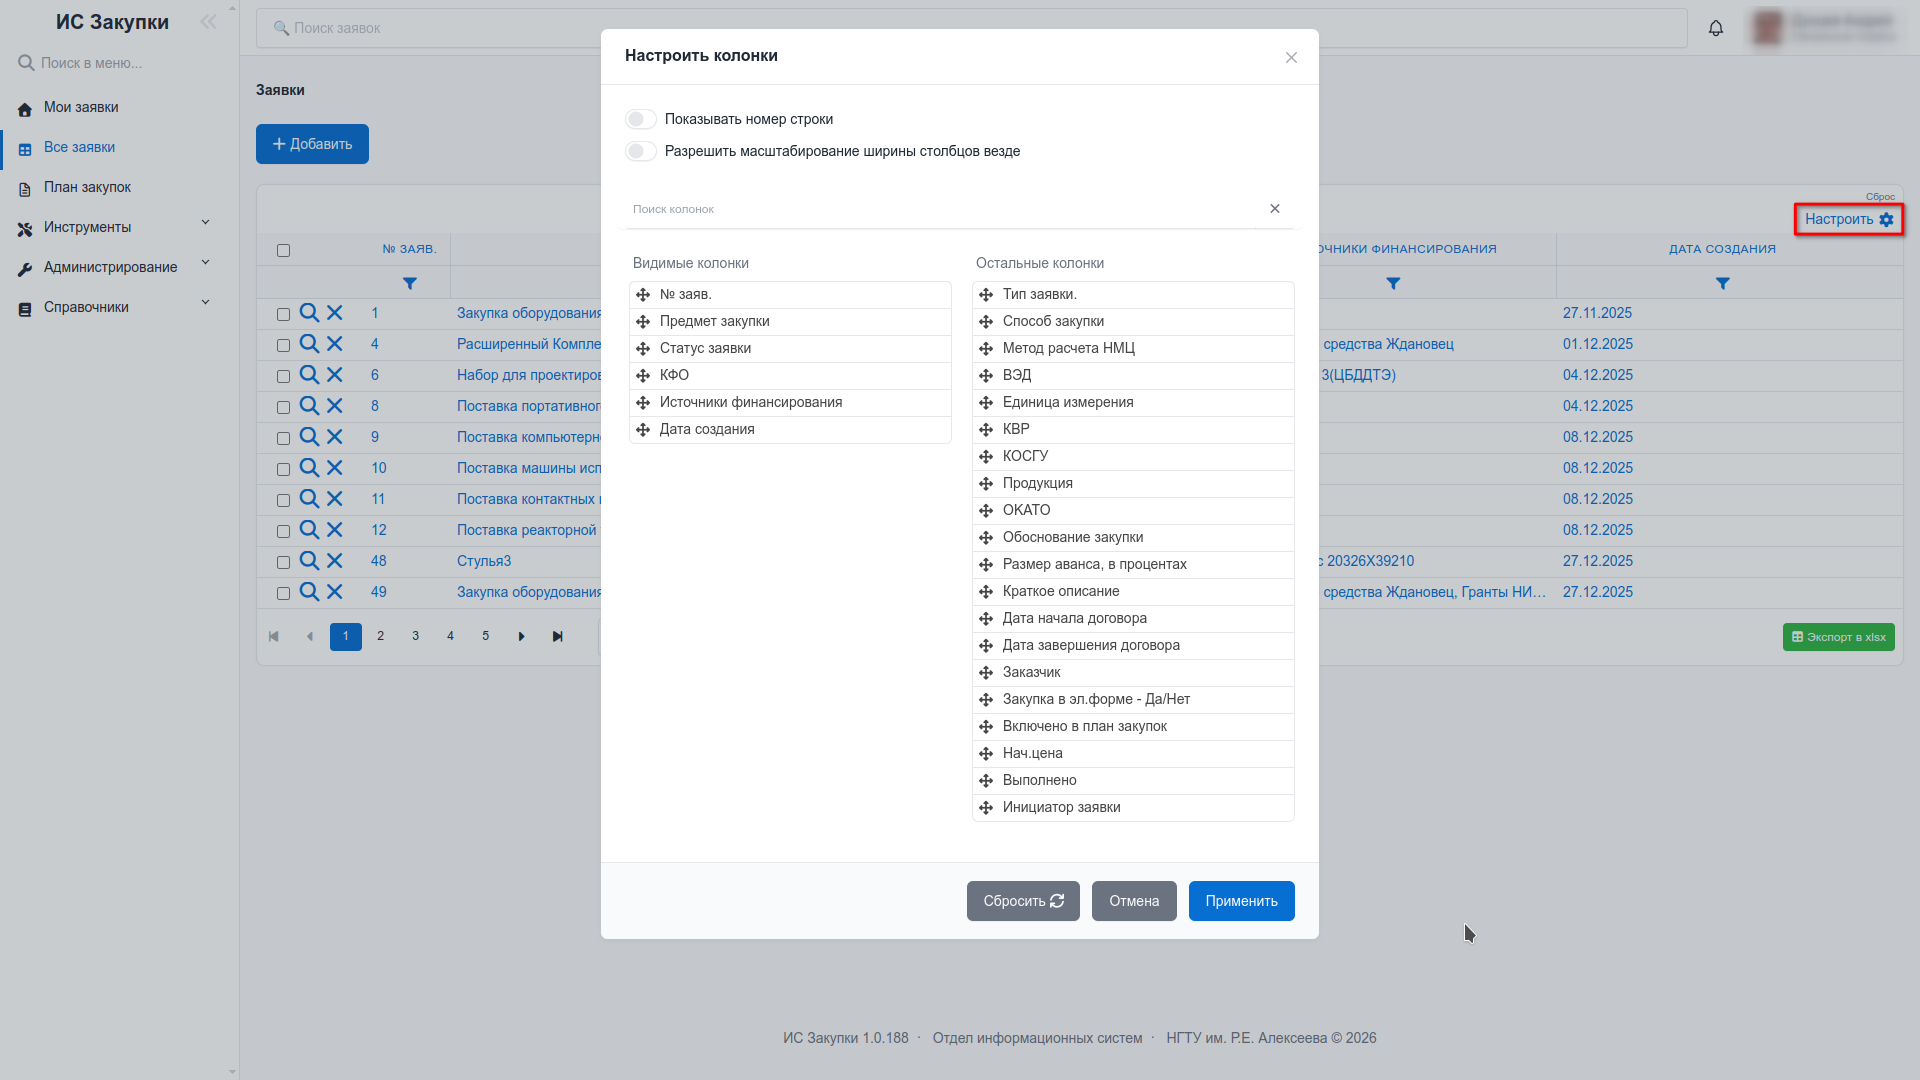Go to the last page of results
Viewport: 1920px width, 1080px height.
coord(557,637)
